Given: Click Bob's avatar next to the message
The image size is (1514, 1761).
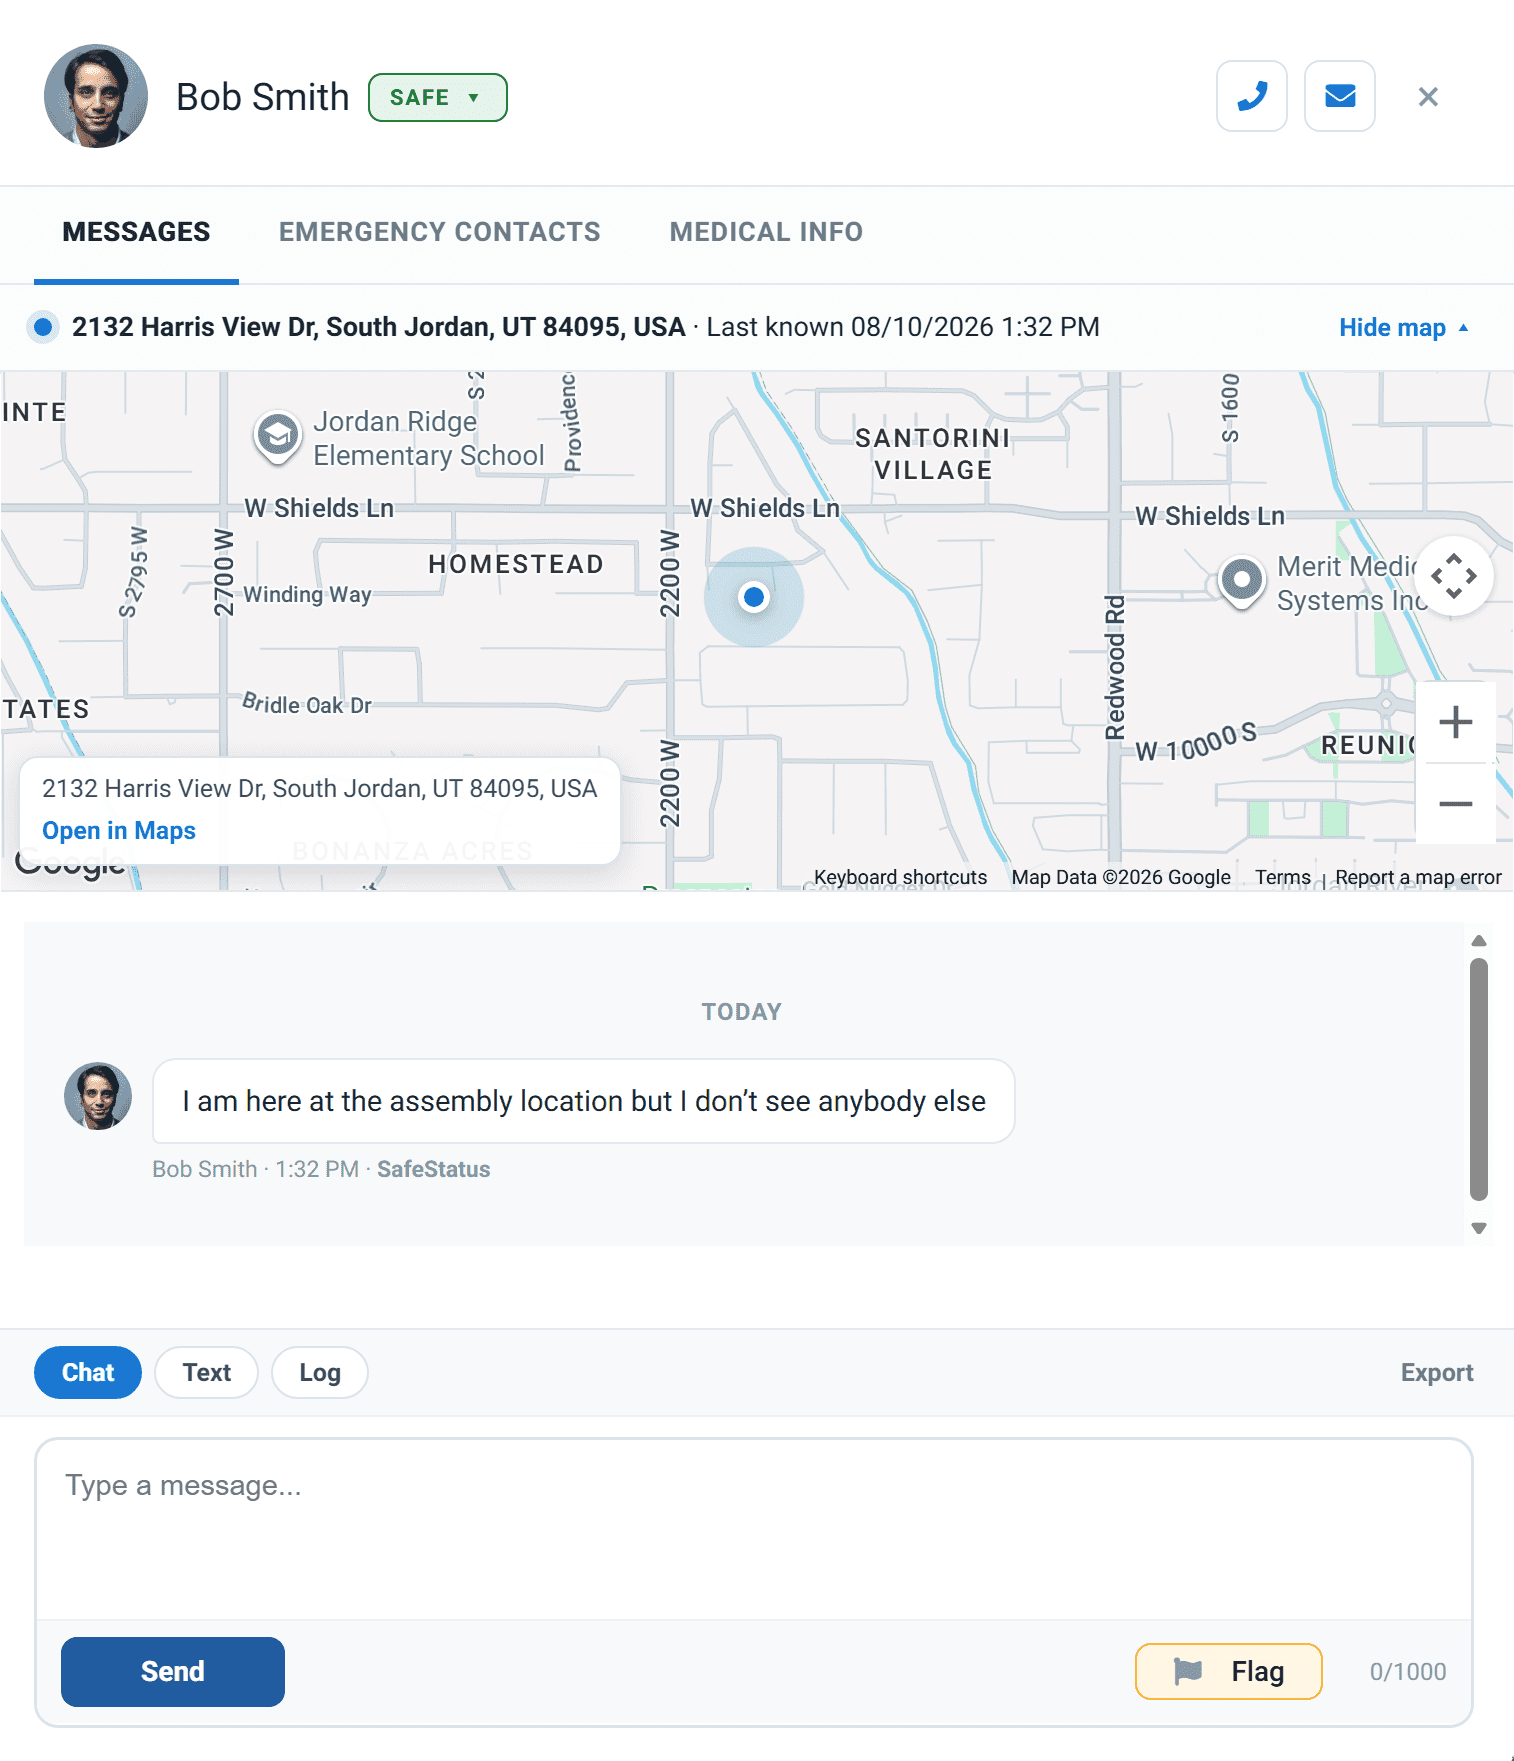Looking at the screenshot, I should pos(98,1096).
